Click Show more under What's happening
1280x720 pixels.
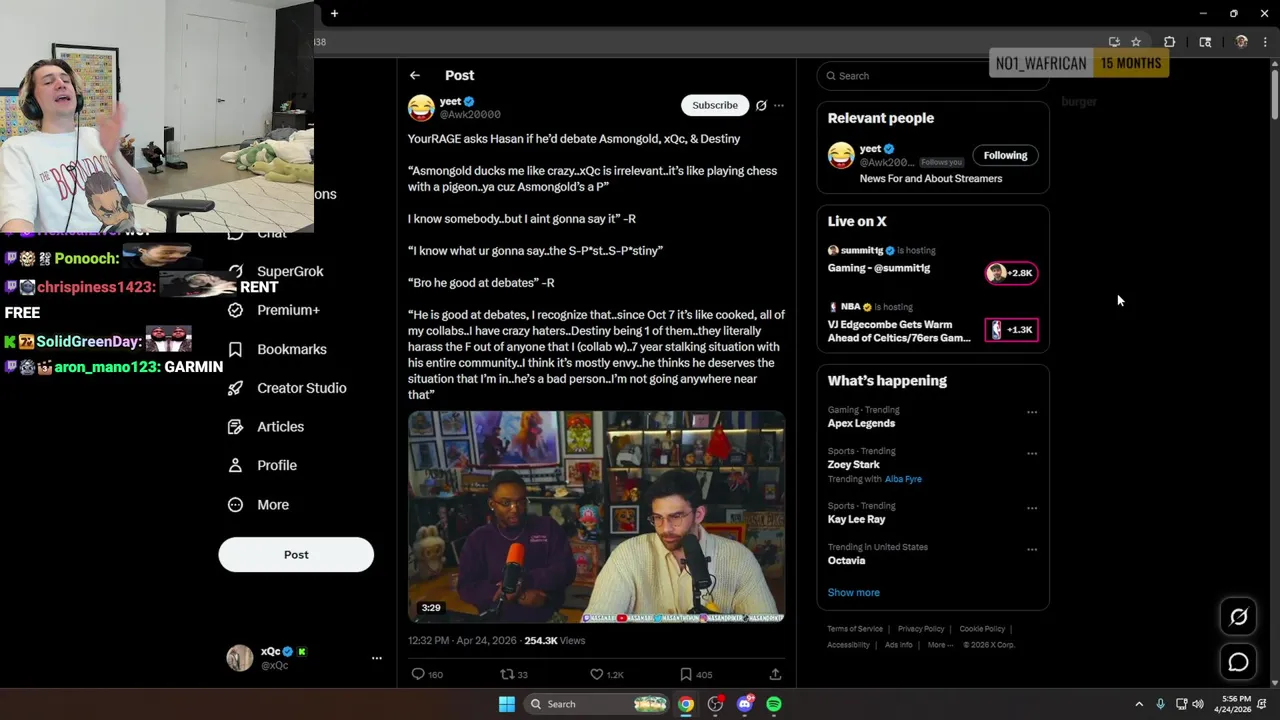[x=853, y=592]
